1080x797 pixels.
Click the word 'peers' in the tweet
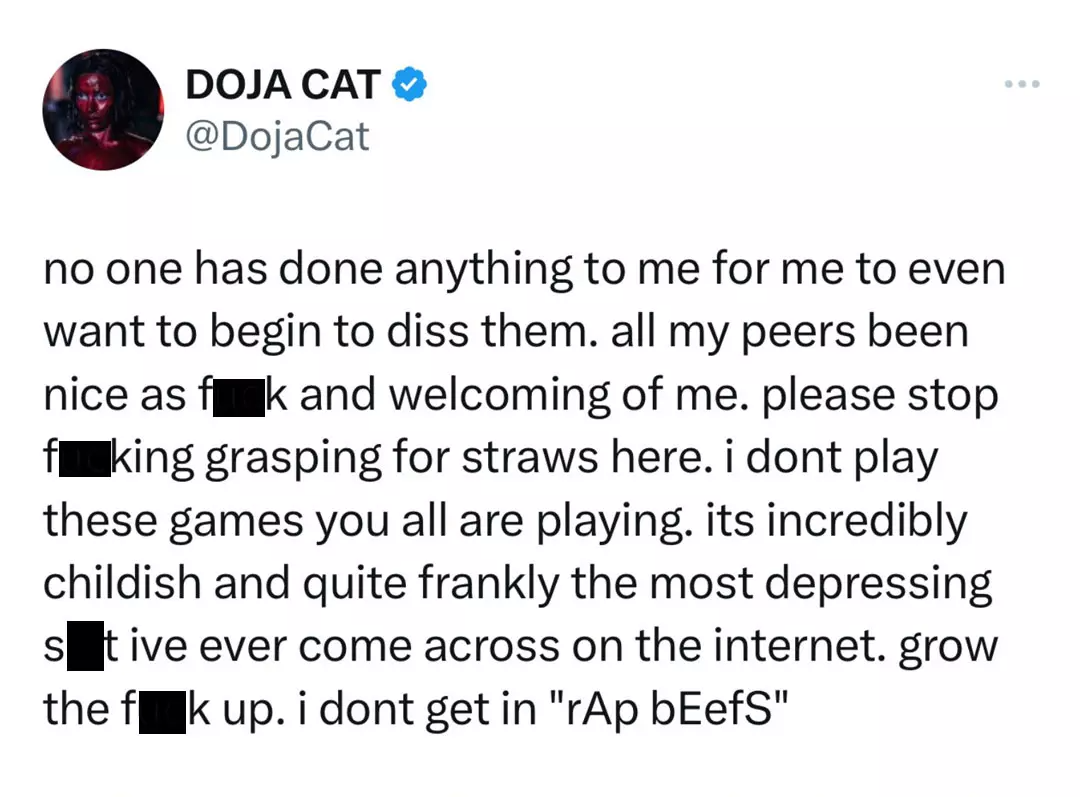[798, 333]
